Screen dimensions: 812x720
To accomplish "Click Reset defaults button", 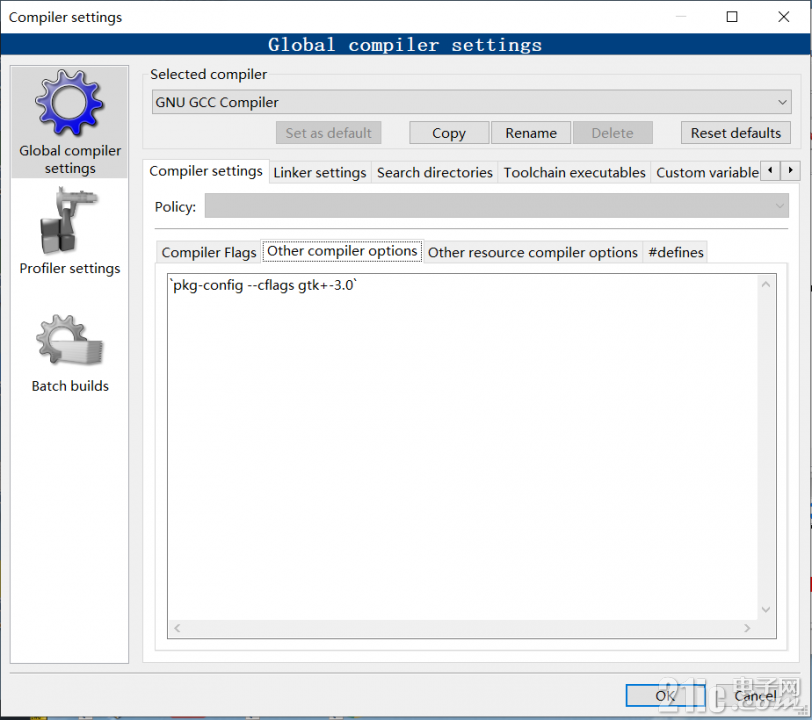I will point(735,133).
